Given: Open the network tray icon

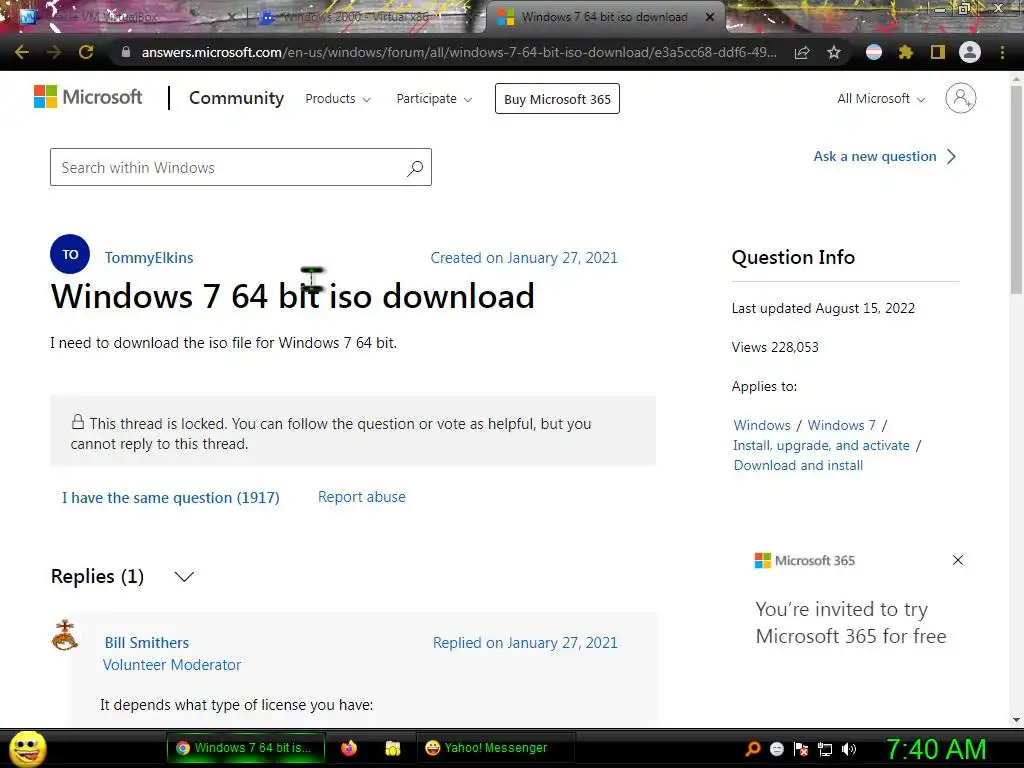Looking at the screenshot, I should [825, 749].
